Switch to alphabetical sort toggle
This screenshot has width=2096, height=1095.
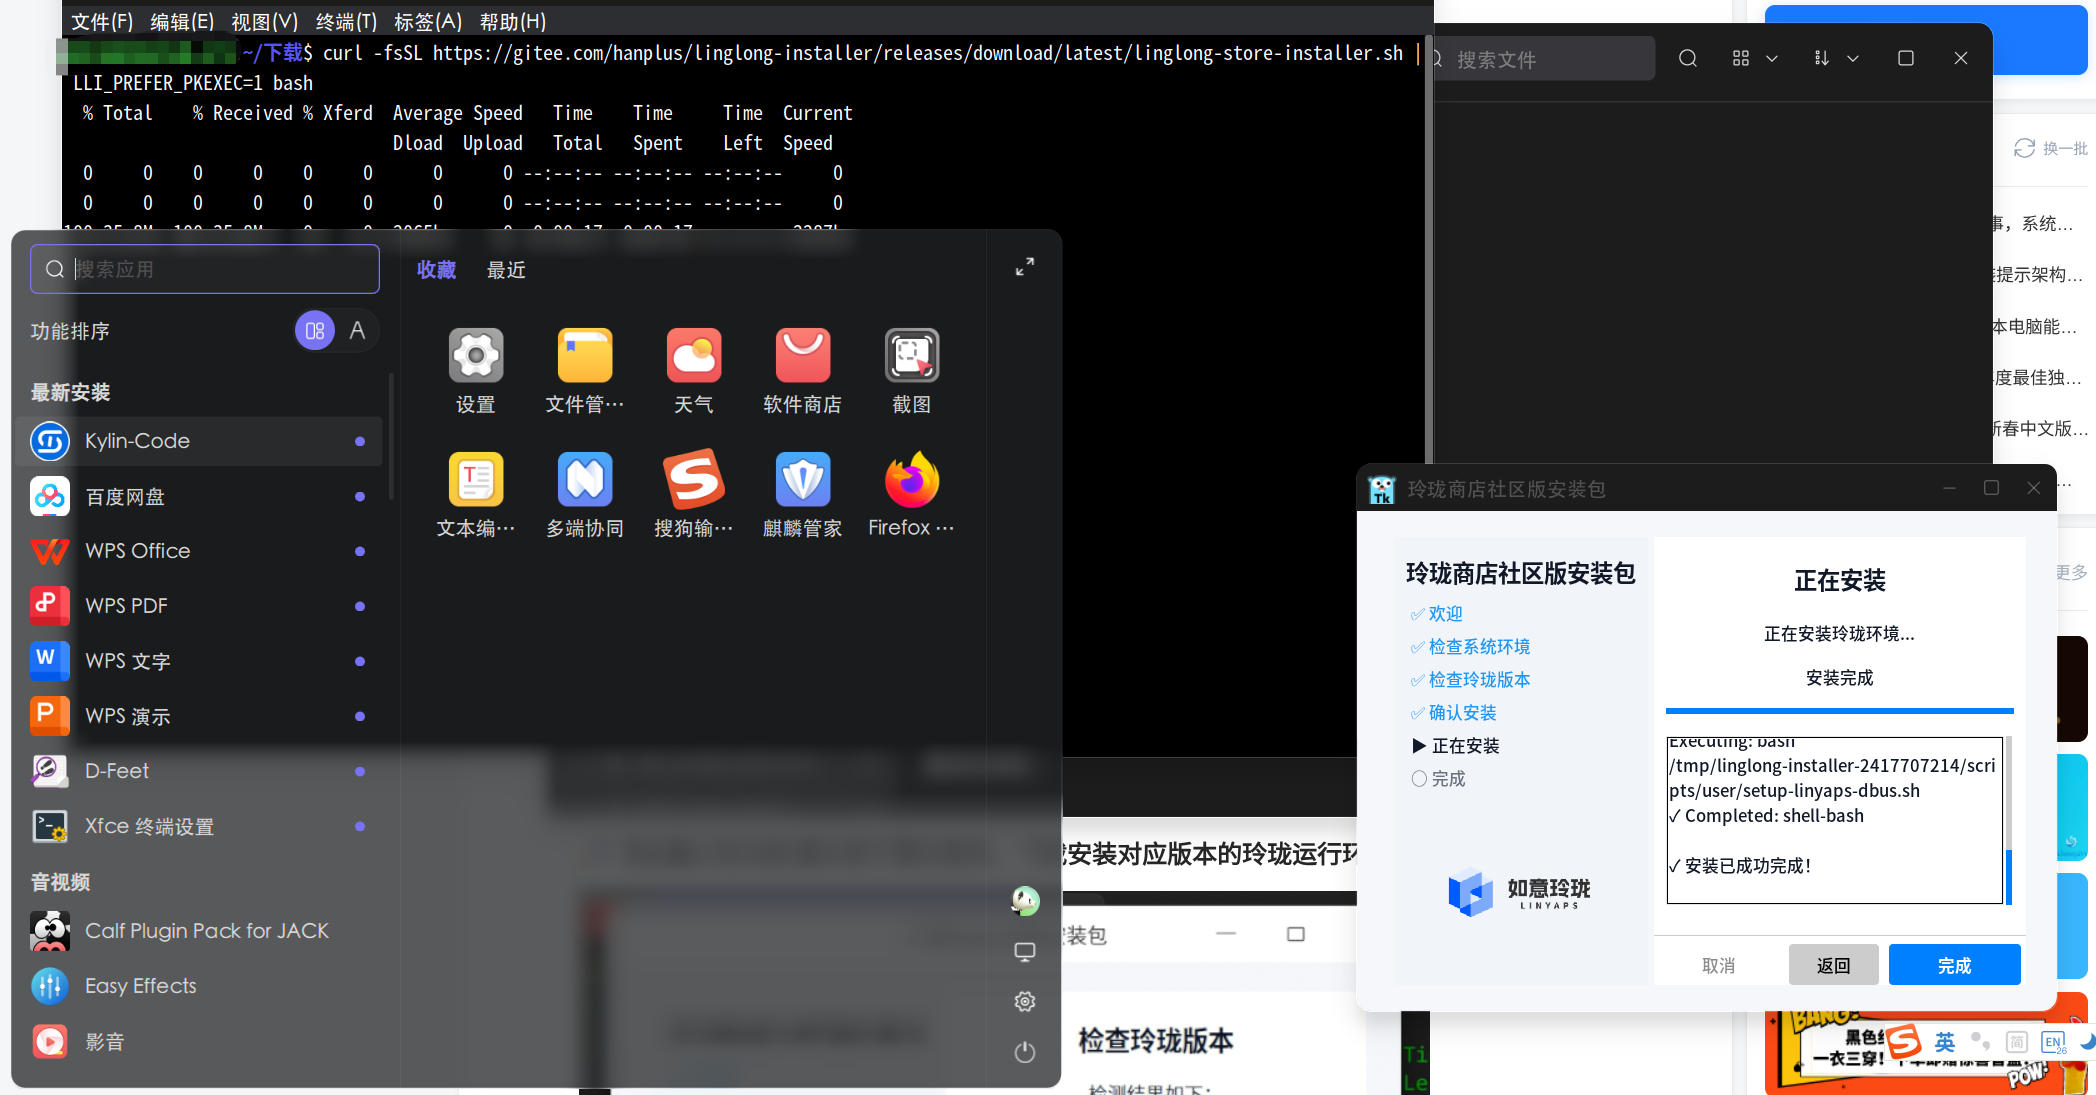357,331
